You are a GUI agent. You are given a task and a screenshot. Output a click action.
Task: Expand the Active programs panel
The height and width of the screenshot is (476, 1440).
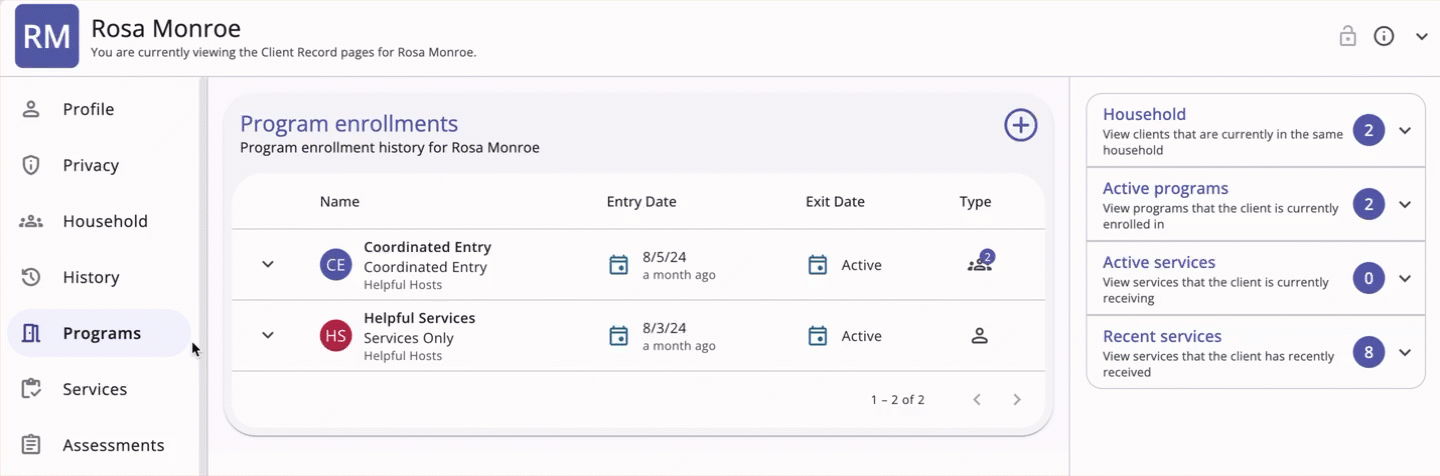click(x=1405, y=204)
